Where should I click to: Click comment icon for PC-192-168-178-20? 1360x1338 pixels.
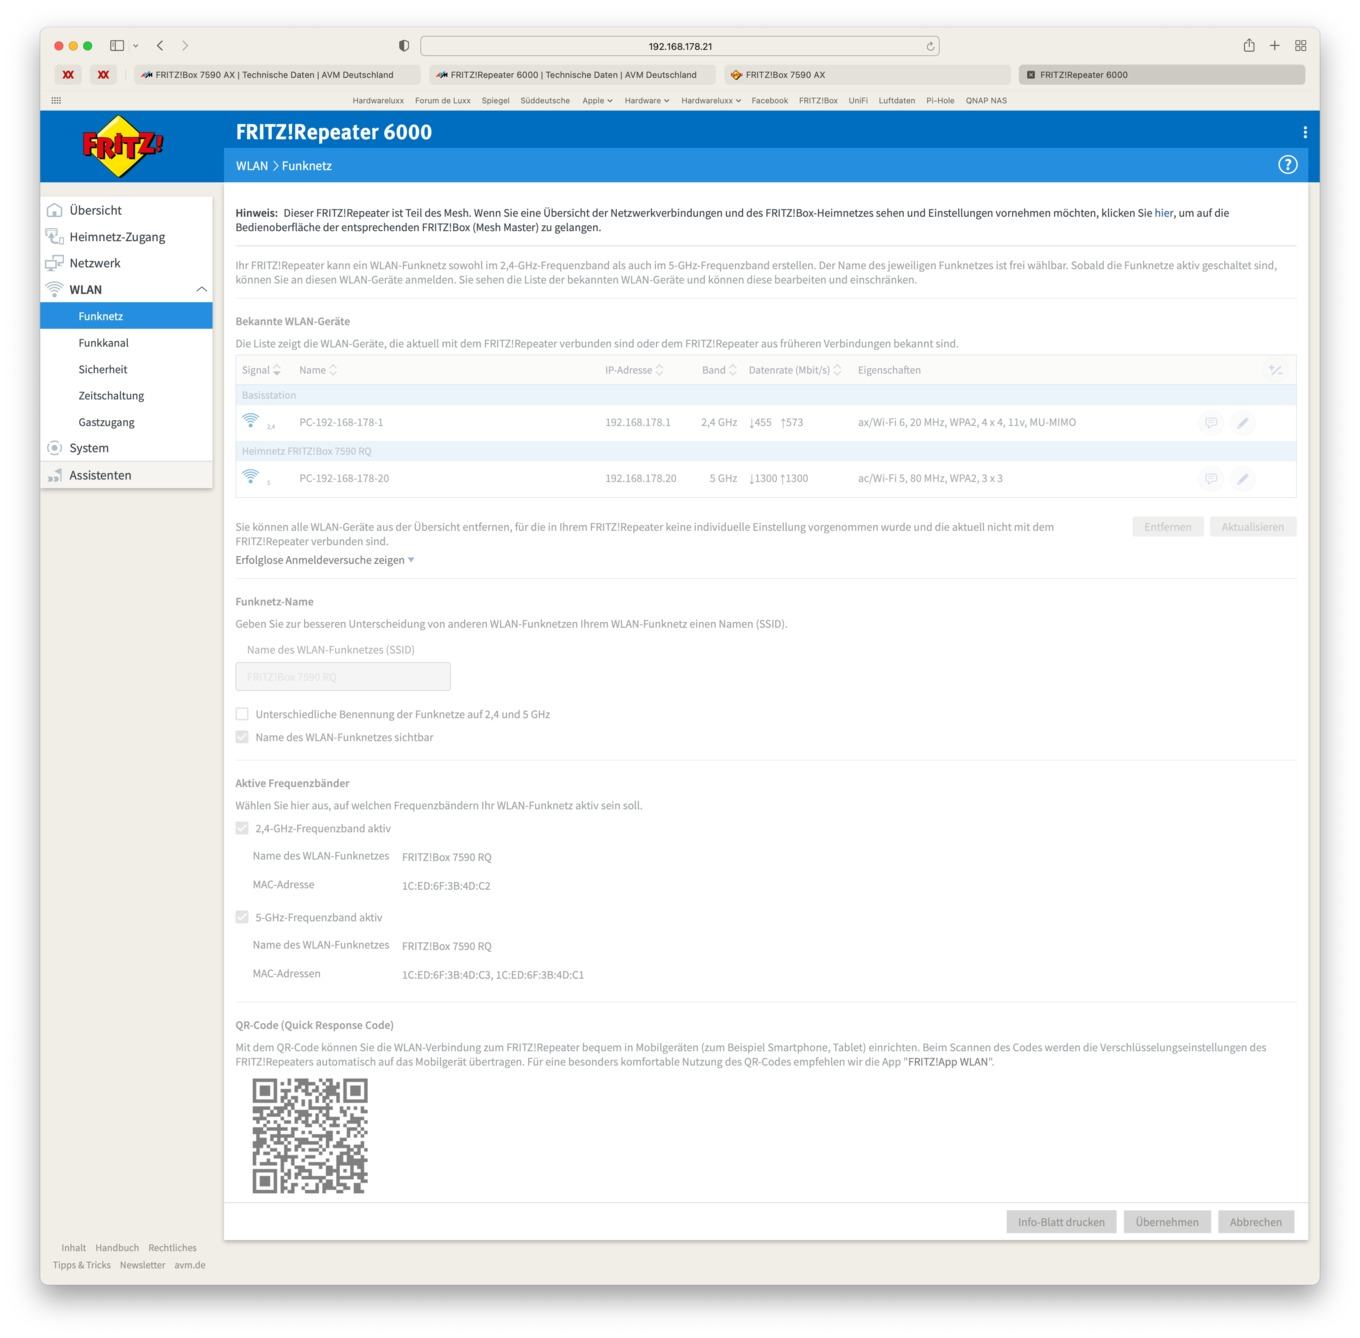point(1211,479)
